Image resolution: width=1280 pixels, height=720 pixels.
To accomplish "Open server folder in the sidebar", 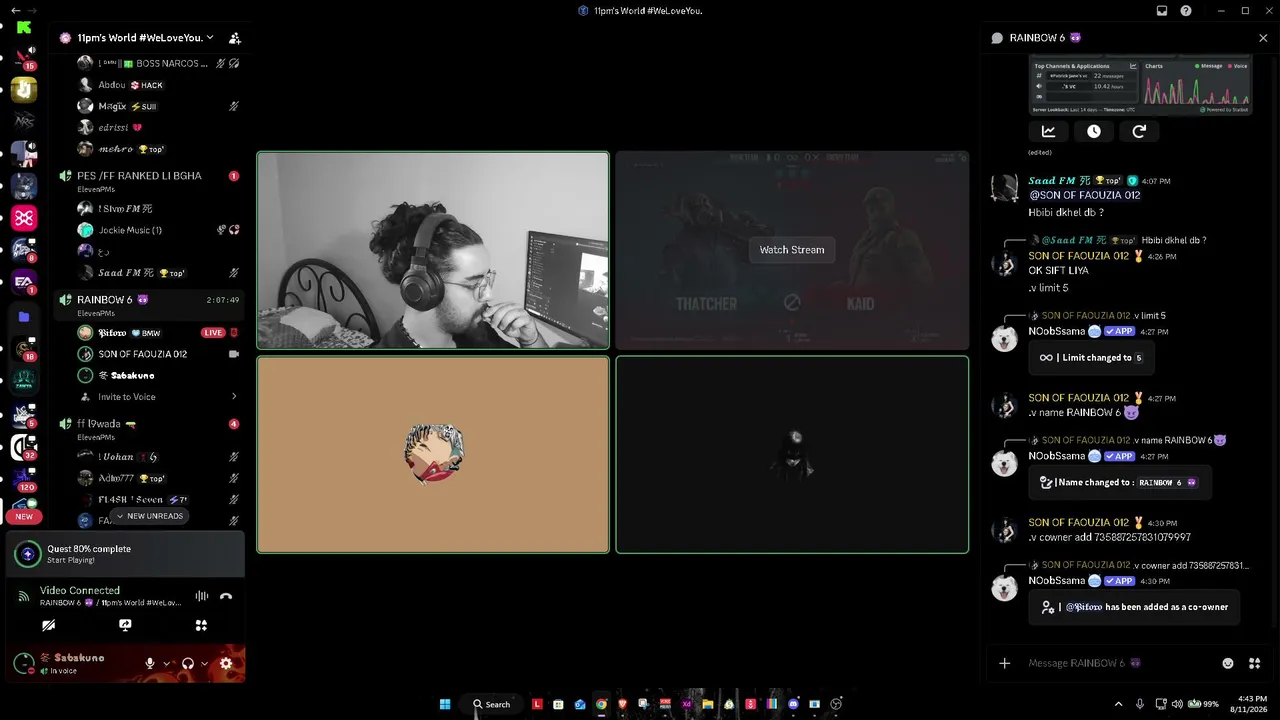I will coord(24,317).
